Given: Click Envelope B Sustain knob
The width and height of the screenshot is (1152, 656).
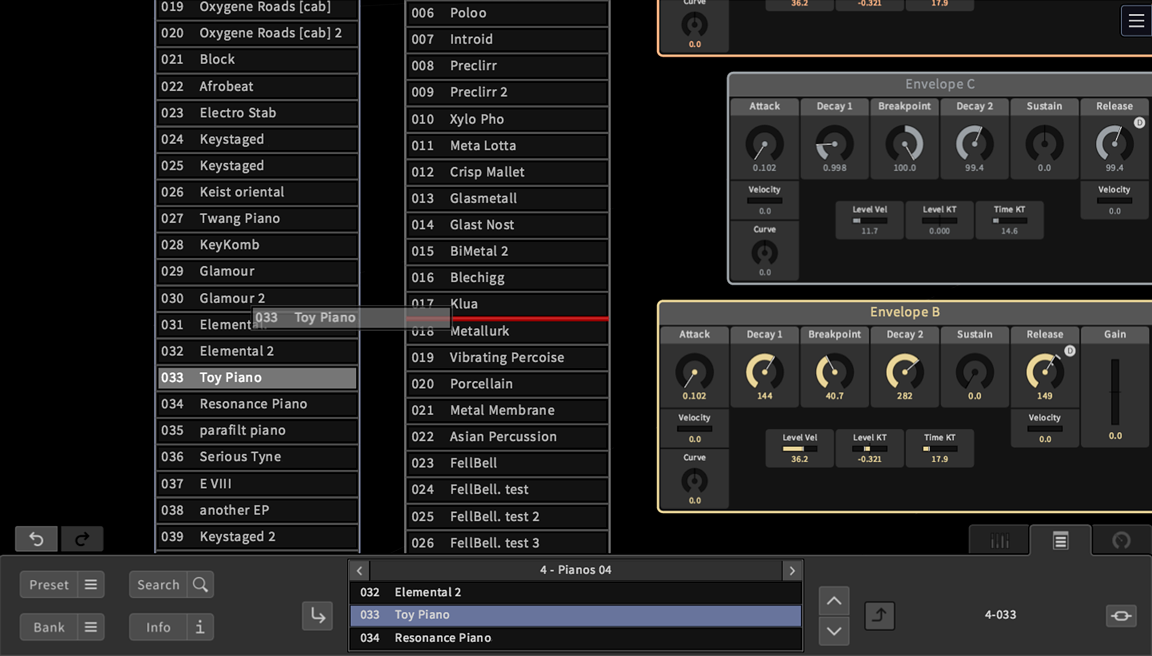Looking at the screenshot, I should click(x=974, y=372).
